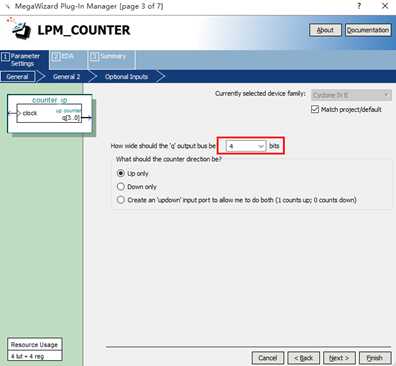Click the Finish button
This screenshot has height=366, width=396.
(x=375, y=358)
